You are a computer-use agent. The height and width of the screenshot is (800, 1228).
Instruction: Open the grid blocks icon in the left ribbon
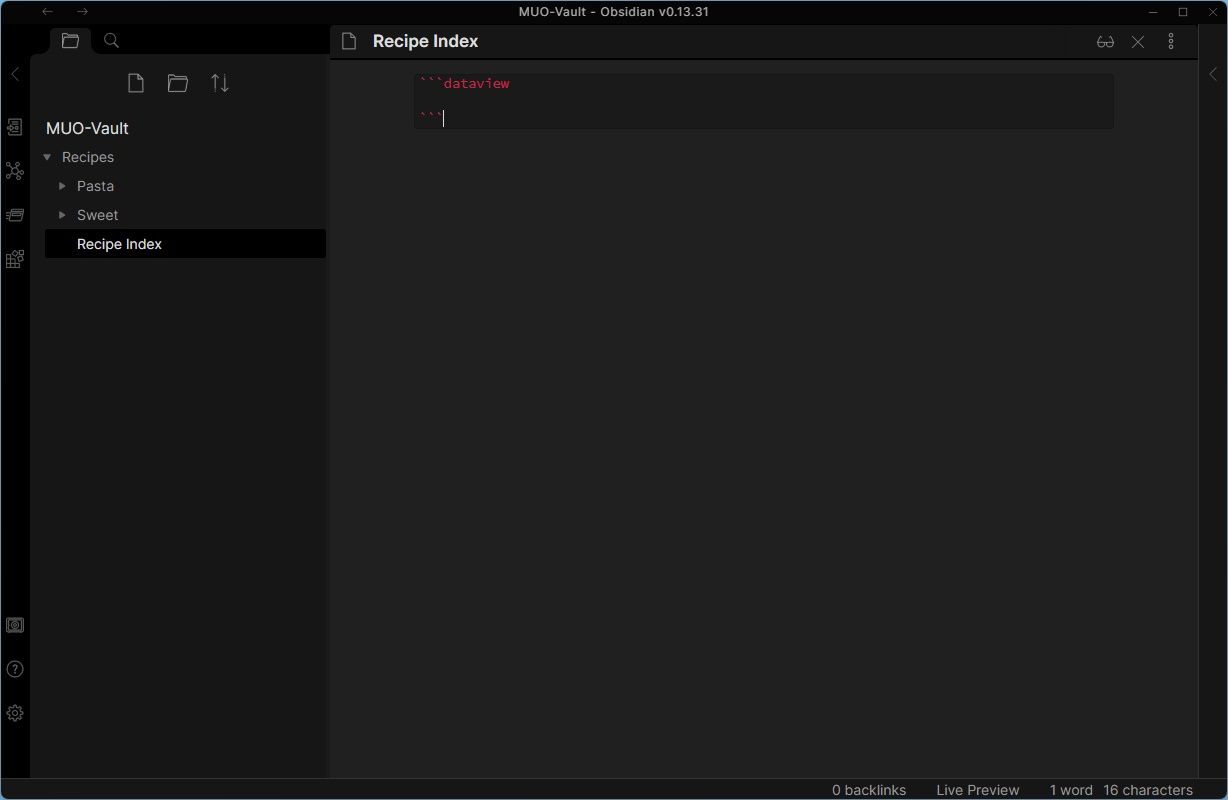pos(15,259)
